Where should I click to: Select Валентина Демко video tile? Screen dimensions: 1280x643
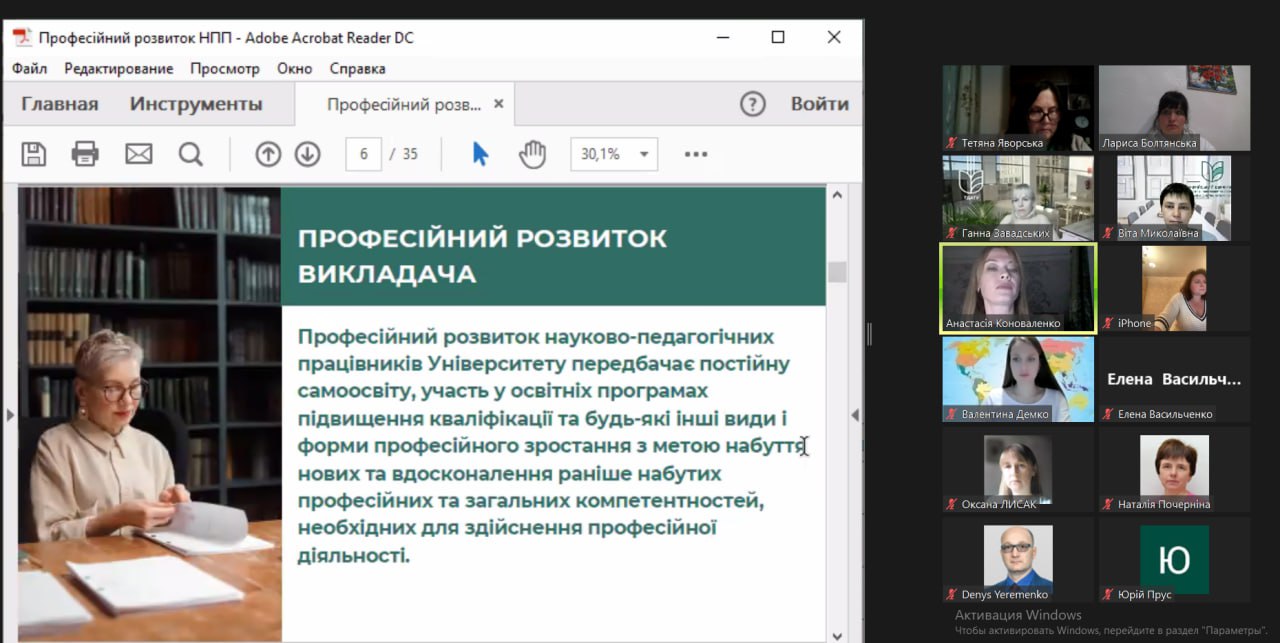point(1018,379)
